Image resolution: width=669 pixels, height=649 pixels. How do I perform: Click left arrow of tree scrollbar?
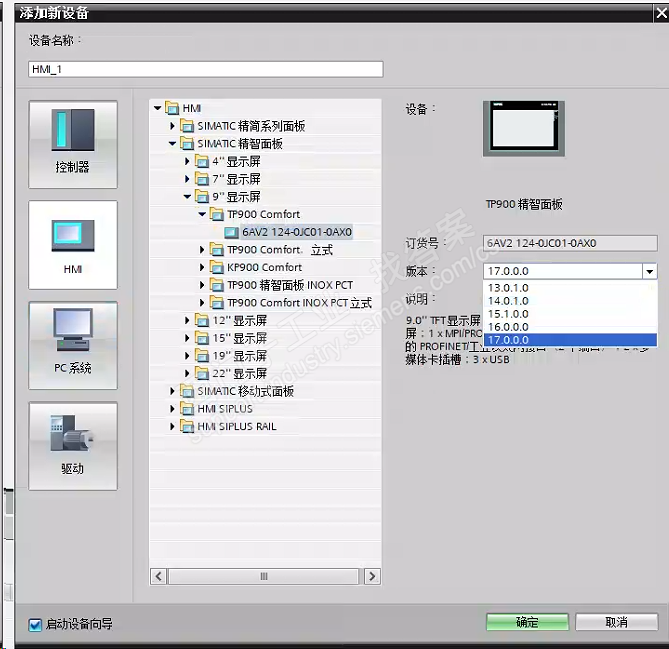point(159,576)
